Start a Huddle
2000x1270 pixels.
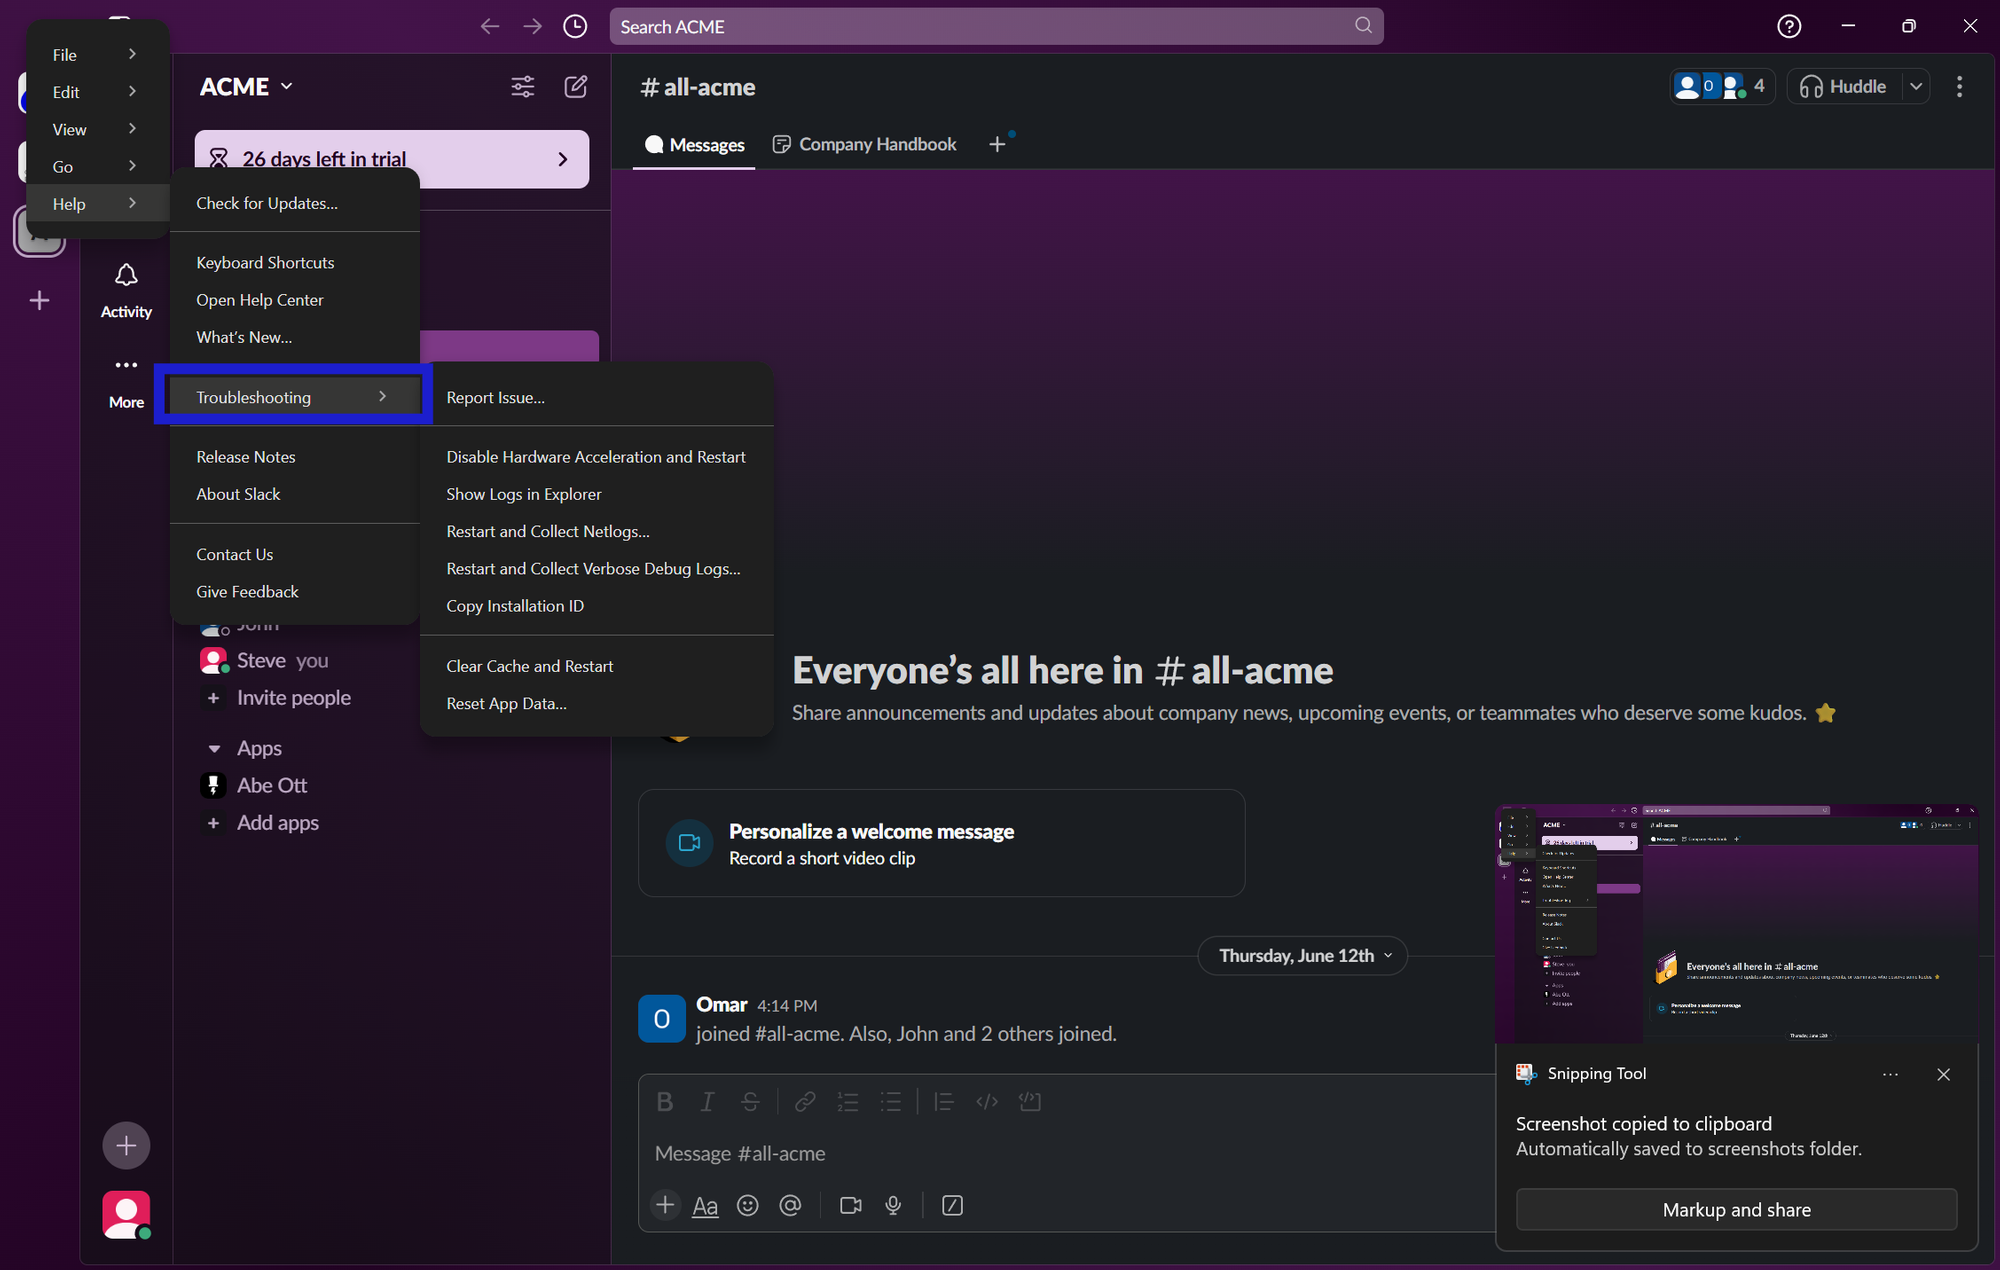[x=1845, y=87]
